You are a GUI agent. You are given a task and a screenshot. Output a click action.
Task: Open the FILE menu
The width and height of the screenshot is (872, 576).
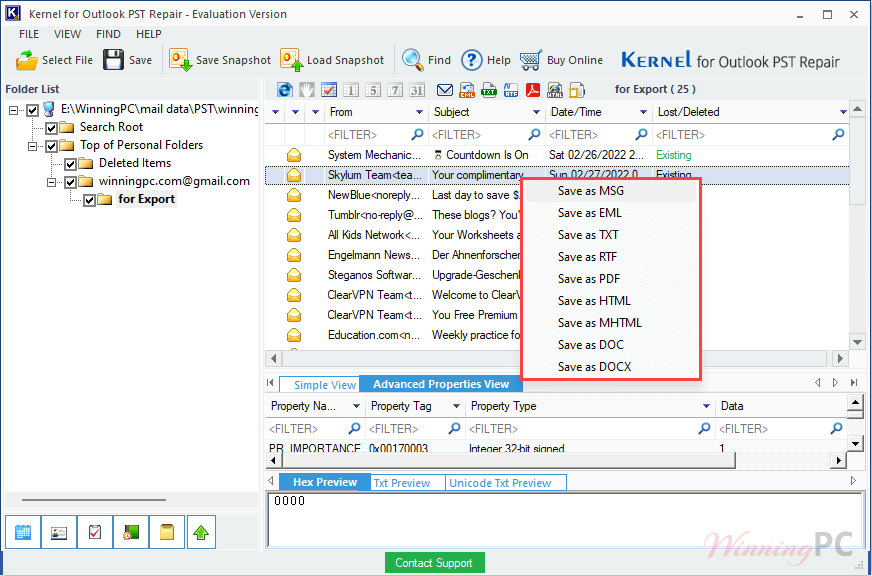click(29, 34)
